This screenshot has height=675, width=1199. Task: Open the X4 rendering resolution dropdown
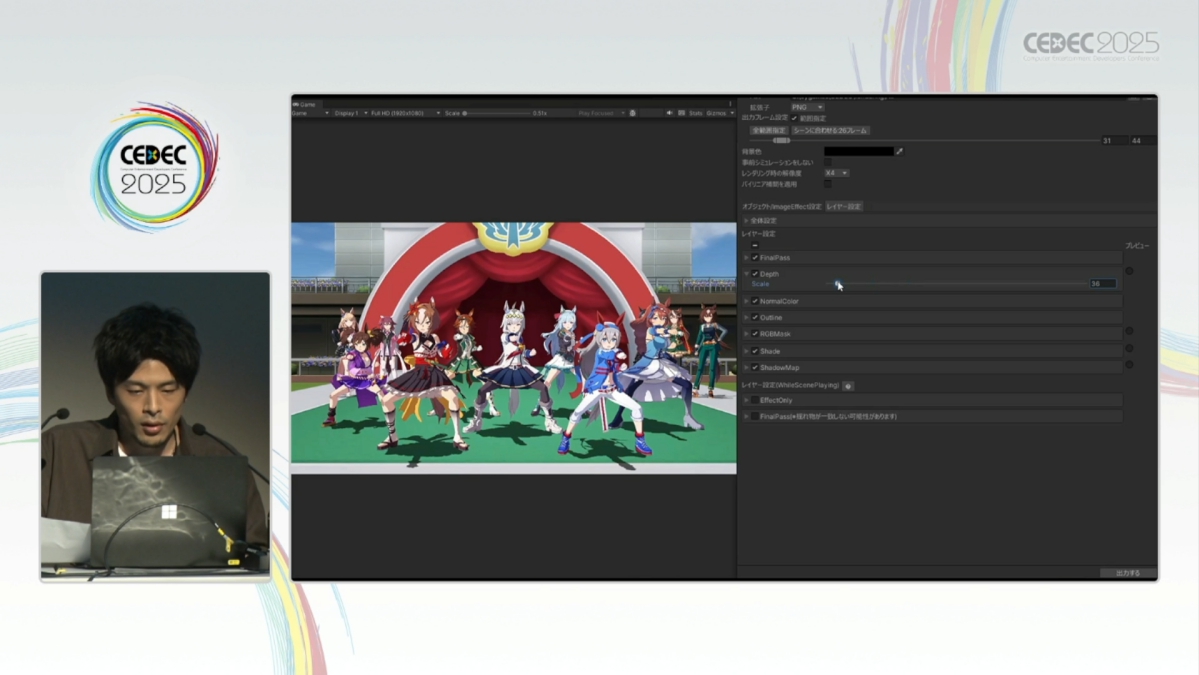point(837,174)
